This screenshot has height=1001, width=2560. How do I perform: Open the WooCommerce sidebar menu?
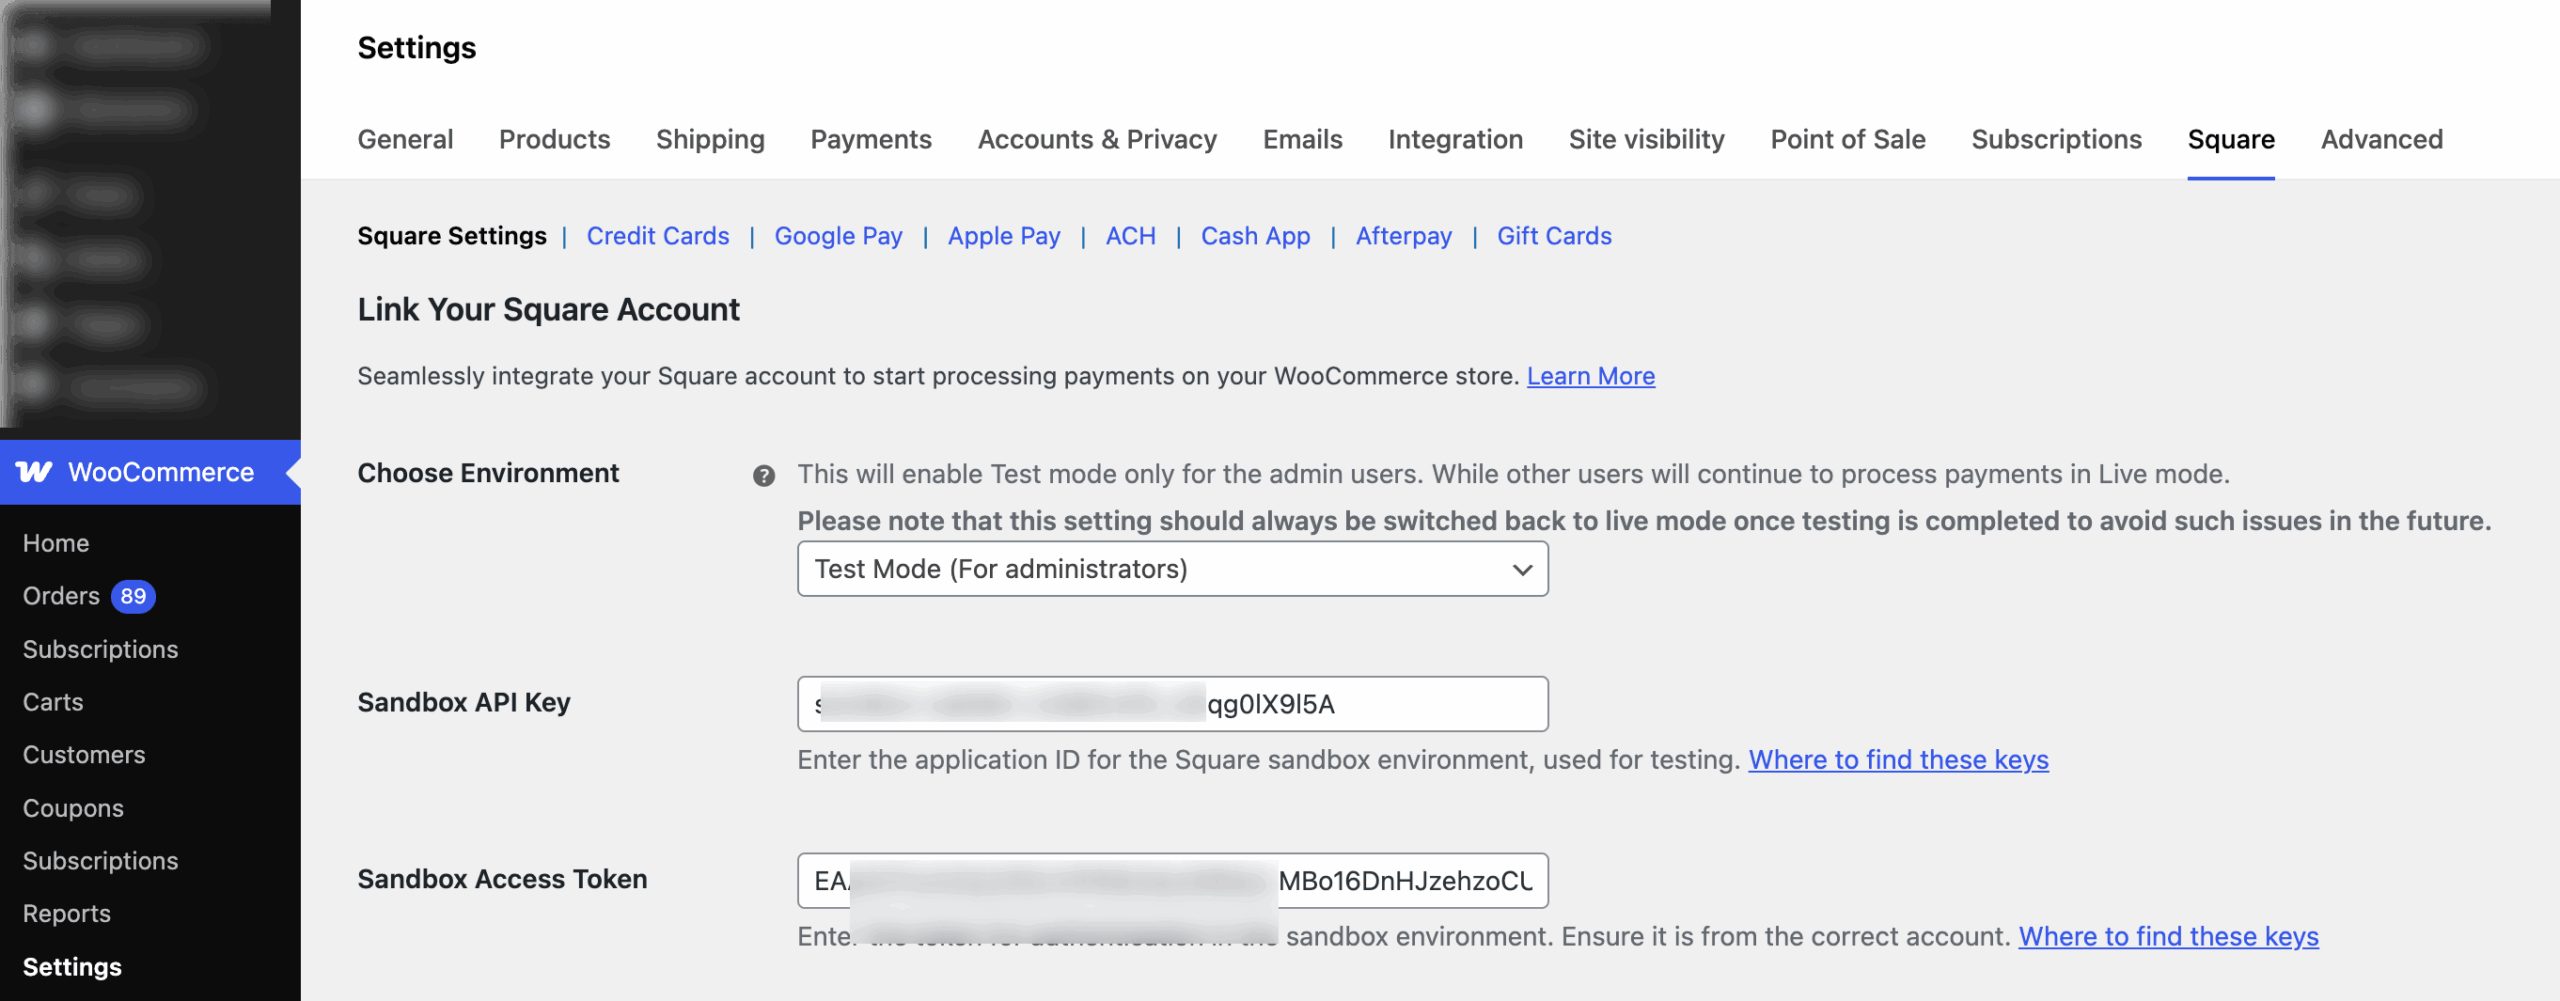(150, 472)
